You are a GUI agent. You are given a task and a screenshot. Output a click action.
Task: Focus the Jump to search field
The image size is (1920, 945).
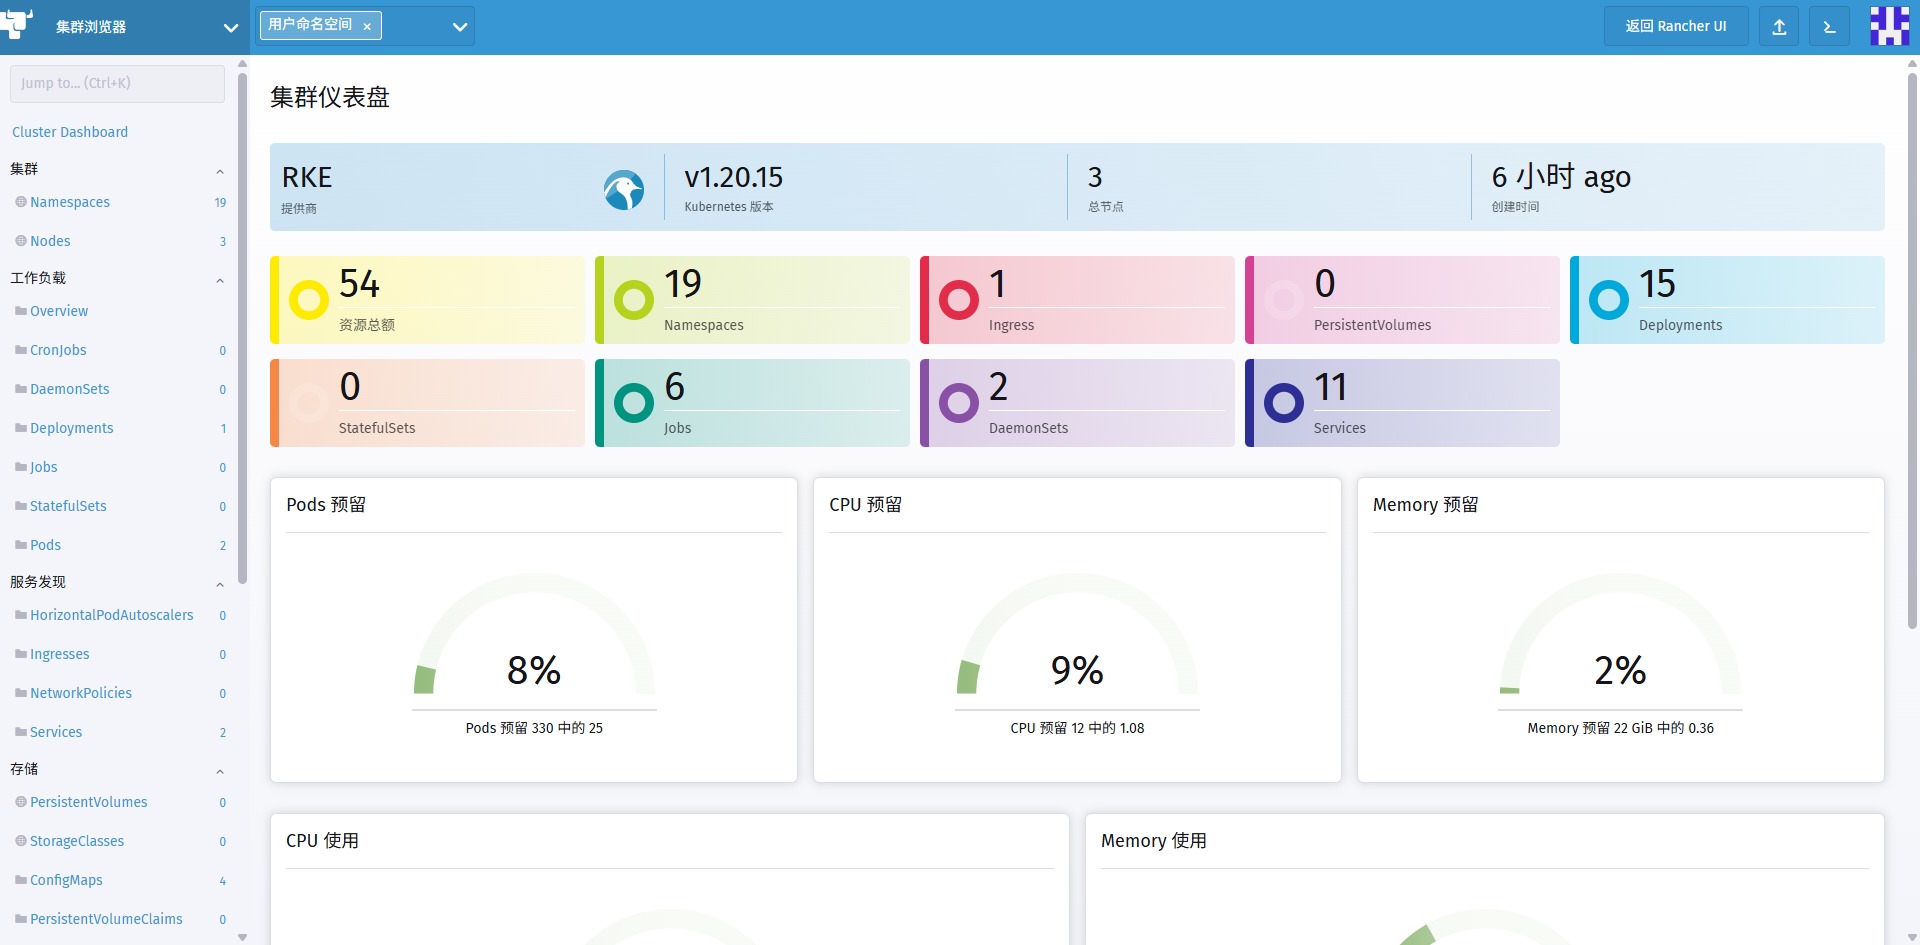pos(117,83)
